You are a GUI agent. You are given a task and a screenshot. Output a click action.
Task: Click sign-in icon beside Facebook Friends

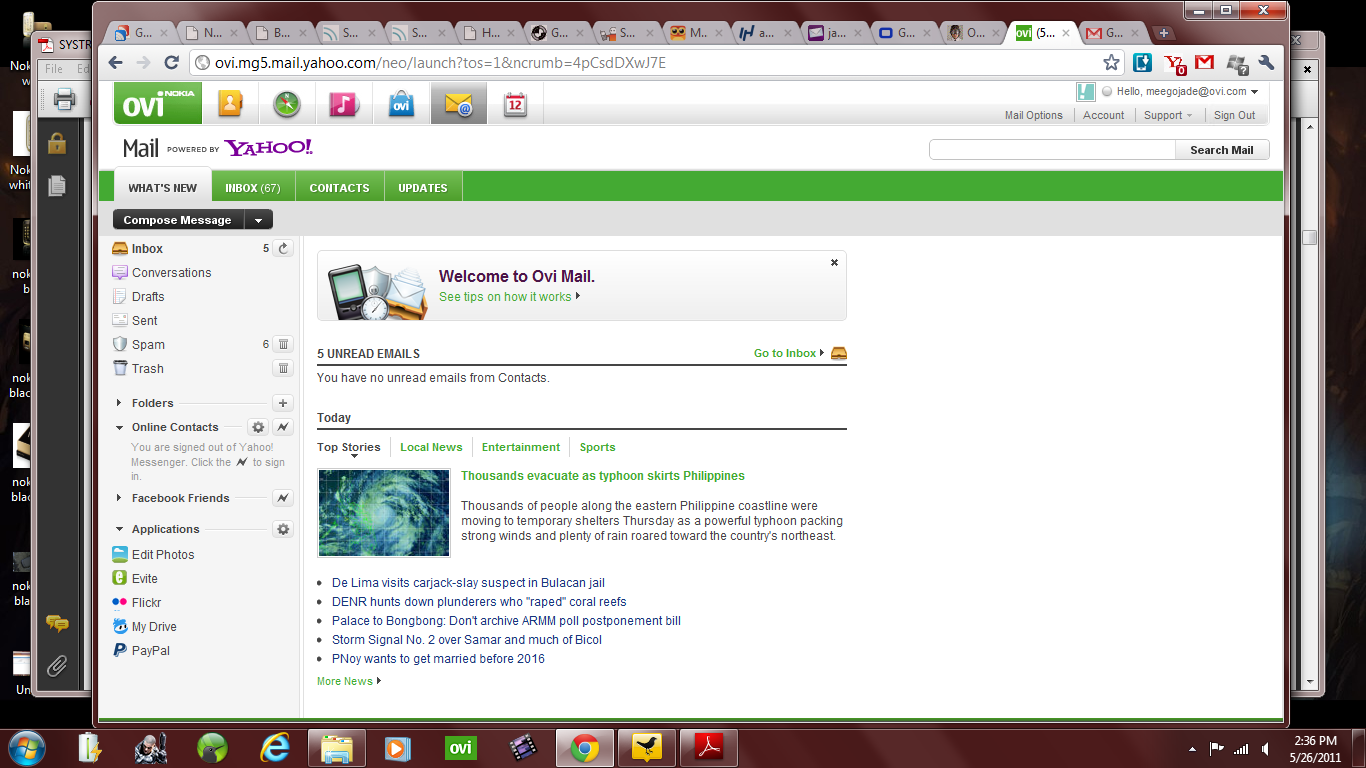283,498
